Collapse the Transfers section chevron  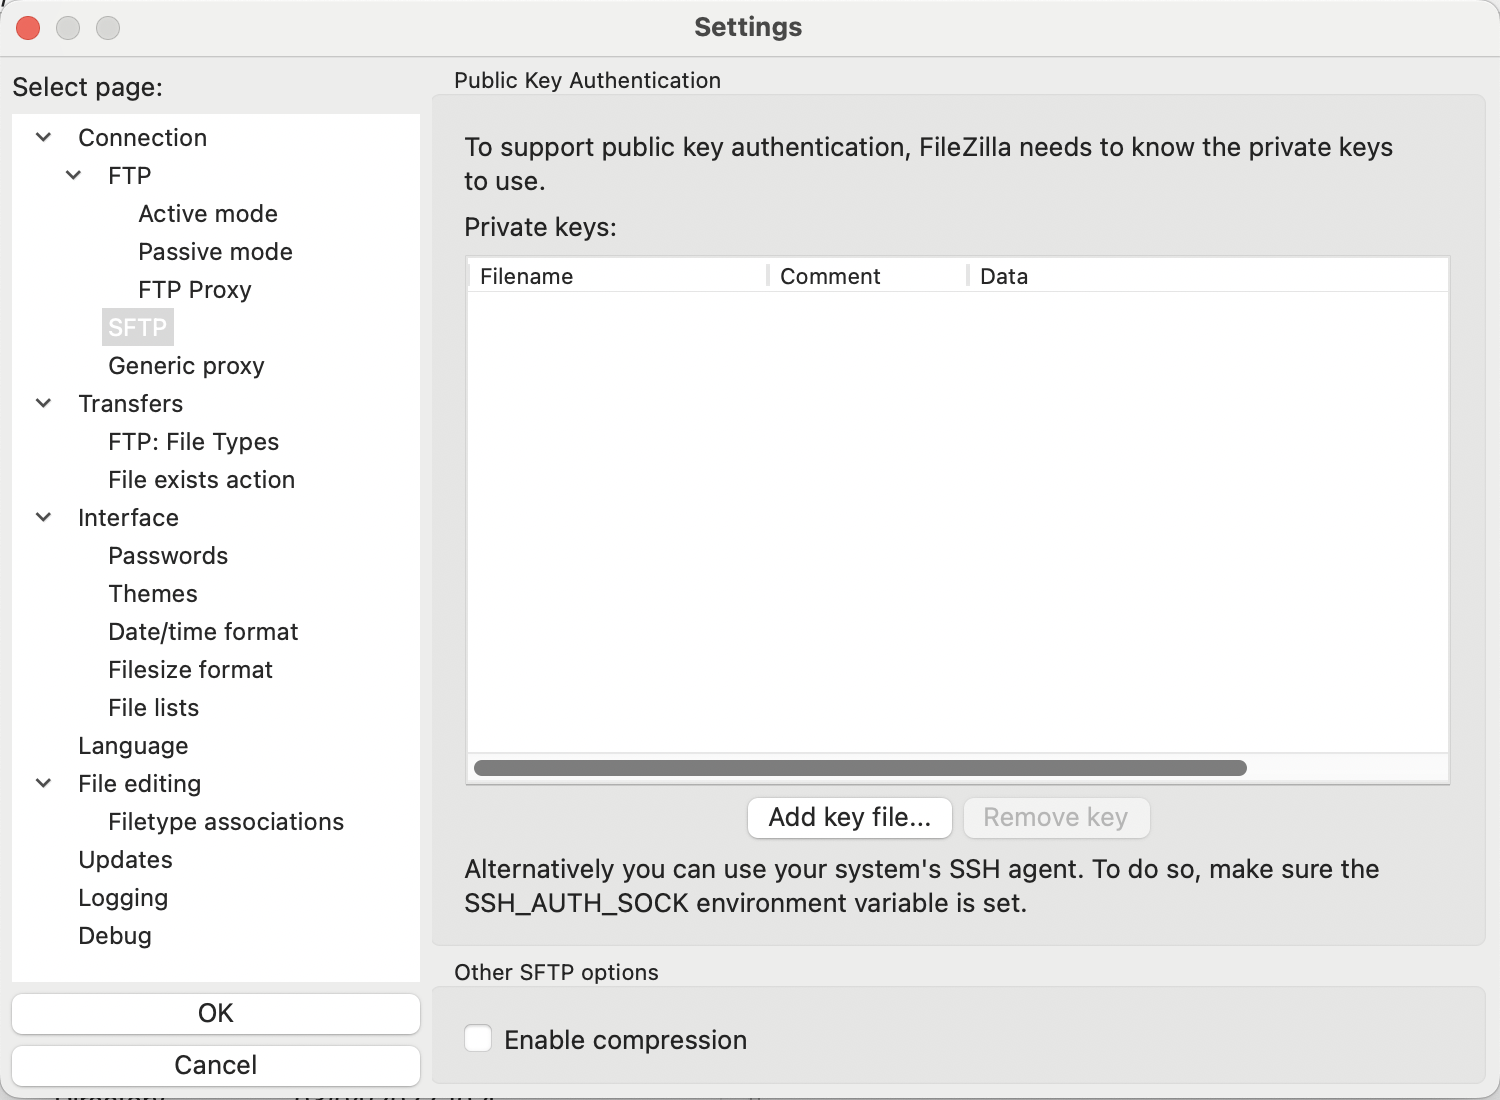click(44, 403)
